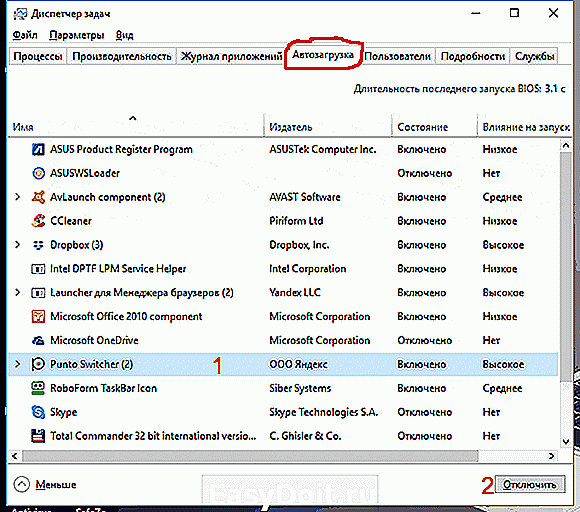Click the vertical scrollbar thumb
Image resolution: width=580 pixels, height=512 pixels.
point(566,266)
